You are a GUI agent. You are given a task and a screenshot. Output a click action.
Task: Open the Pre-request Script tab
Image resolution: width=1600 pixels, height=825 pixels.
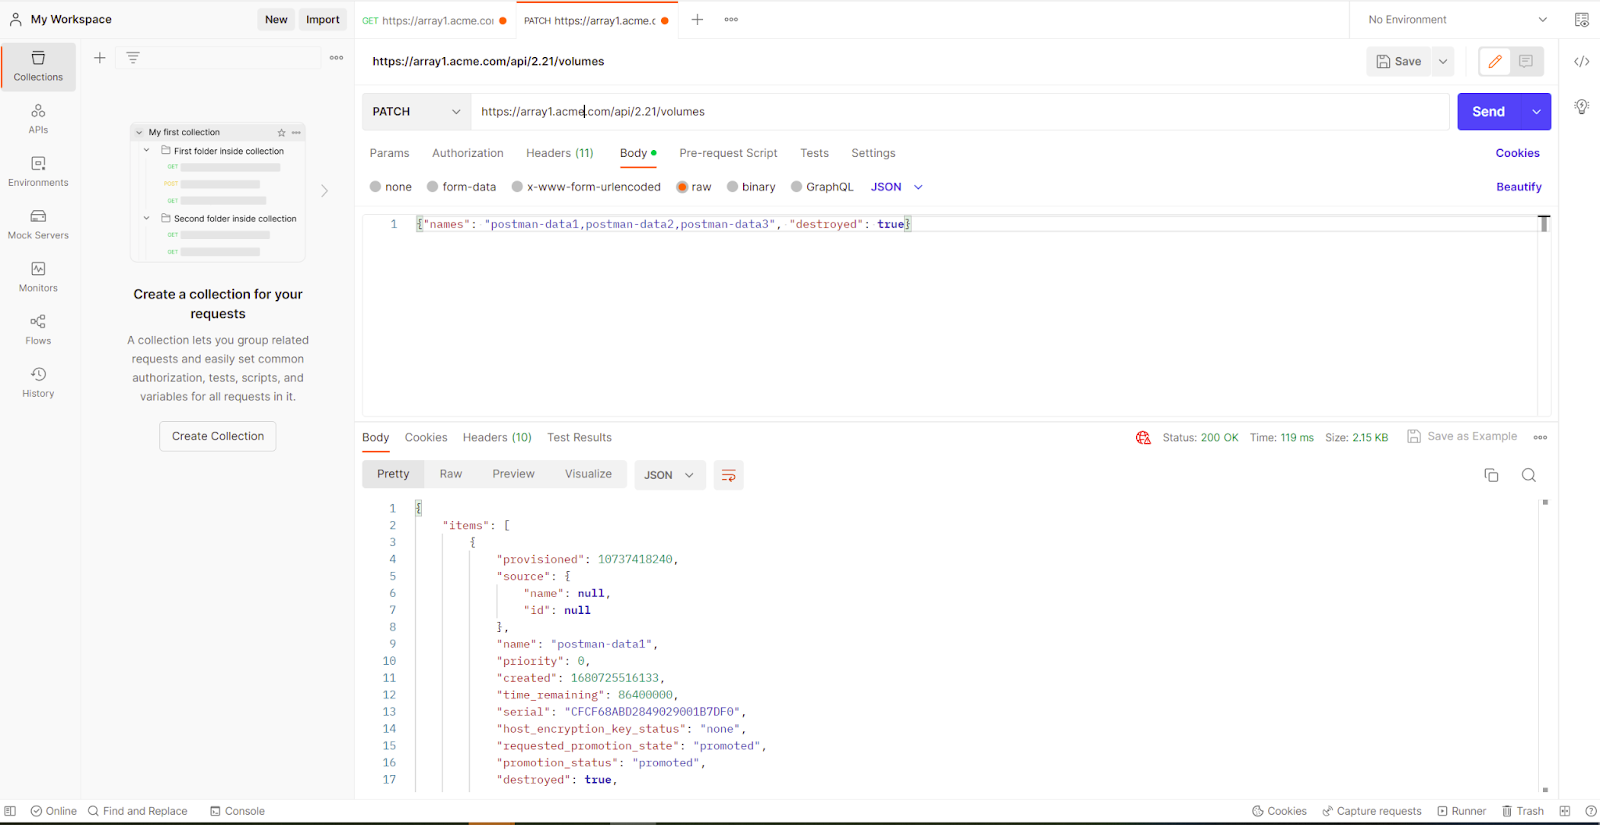point(728,153)
